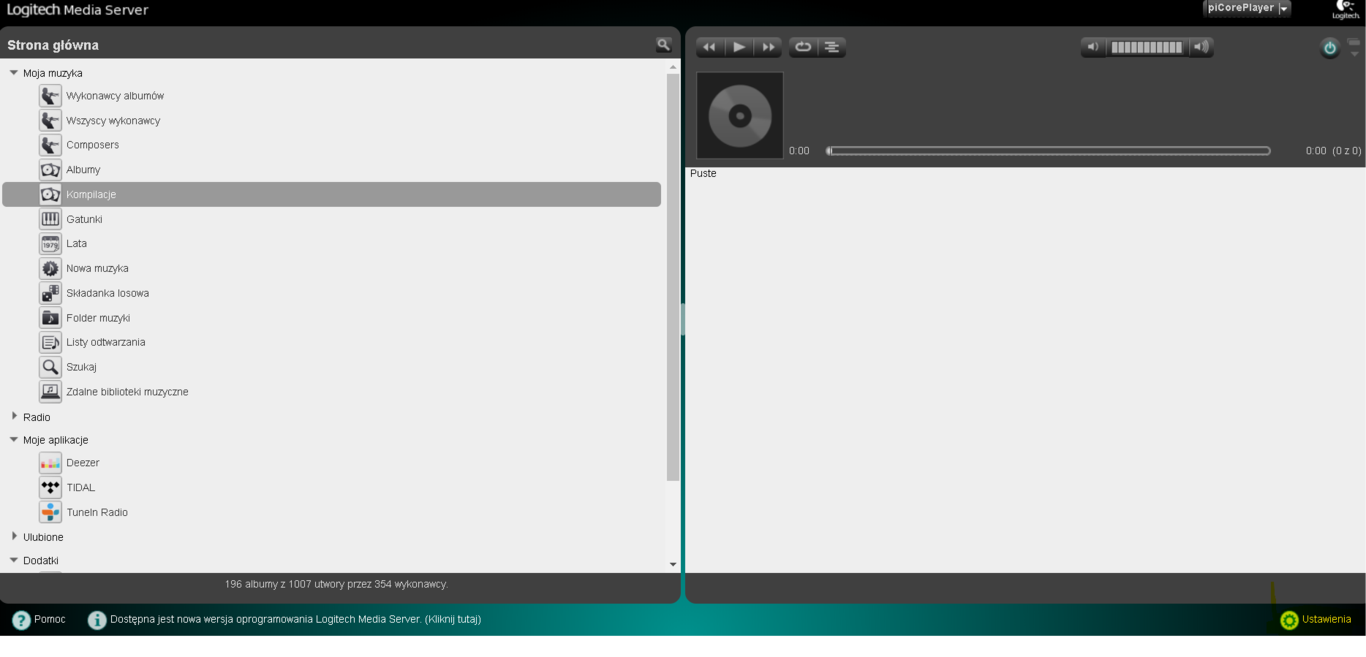Click the Puste empty playlist text
Screen dimensions: 1366x657
[x=703, y=174]
